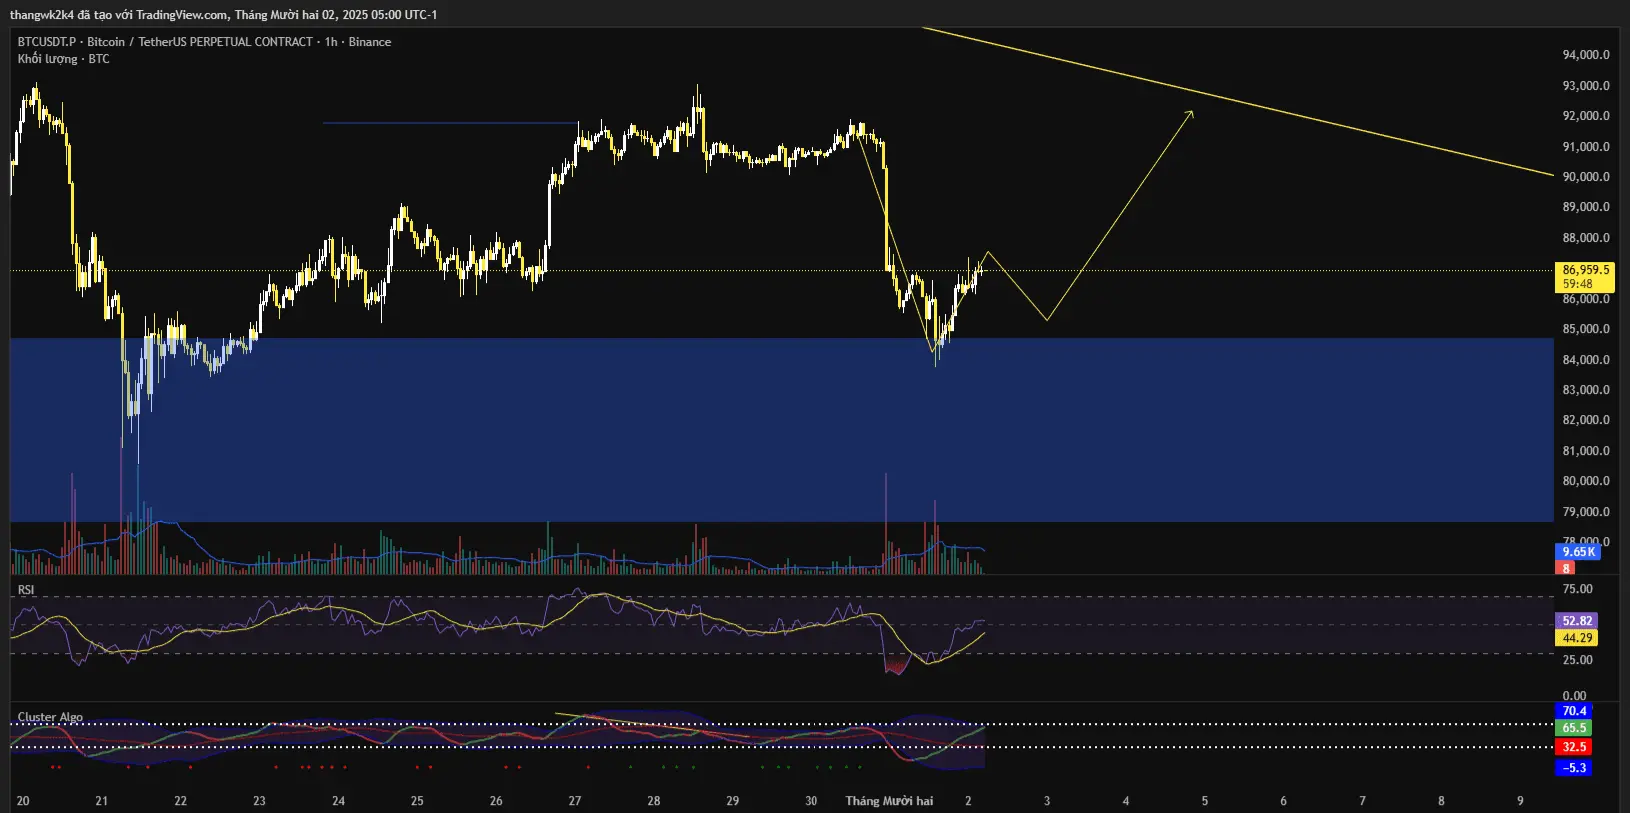Image resolution: width=1630 pixels, height=813 pixels.
Task: Select the yellow descending trendline
Action: pos(1238,102)
